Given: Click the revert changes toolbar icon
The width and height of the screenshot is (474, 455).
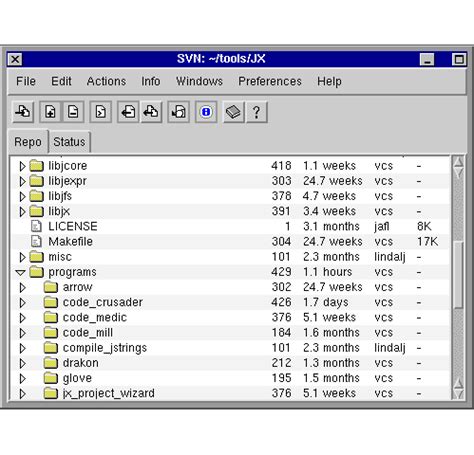Looking at the screenshot, I should tap(179, 112).
